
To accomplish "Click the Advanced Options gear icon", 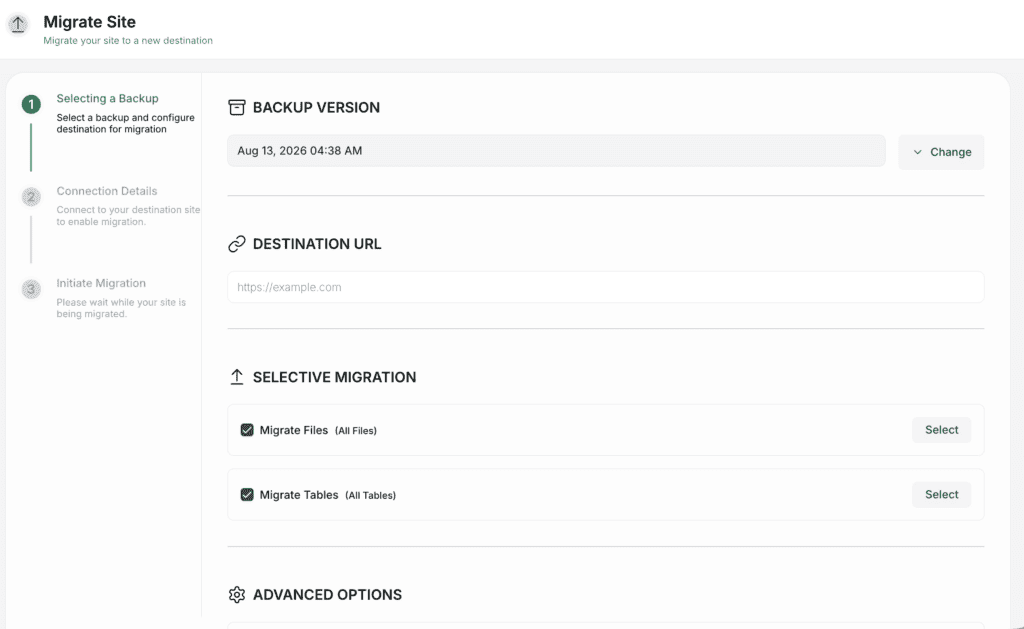I will [236, 594].
